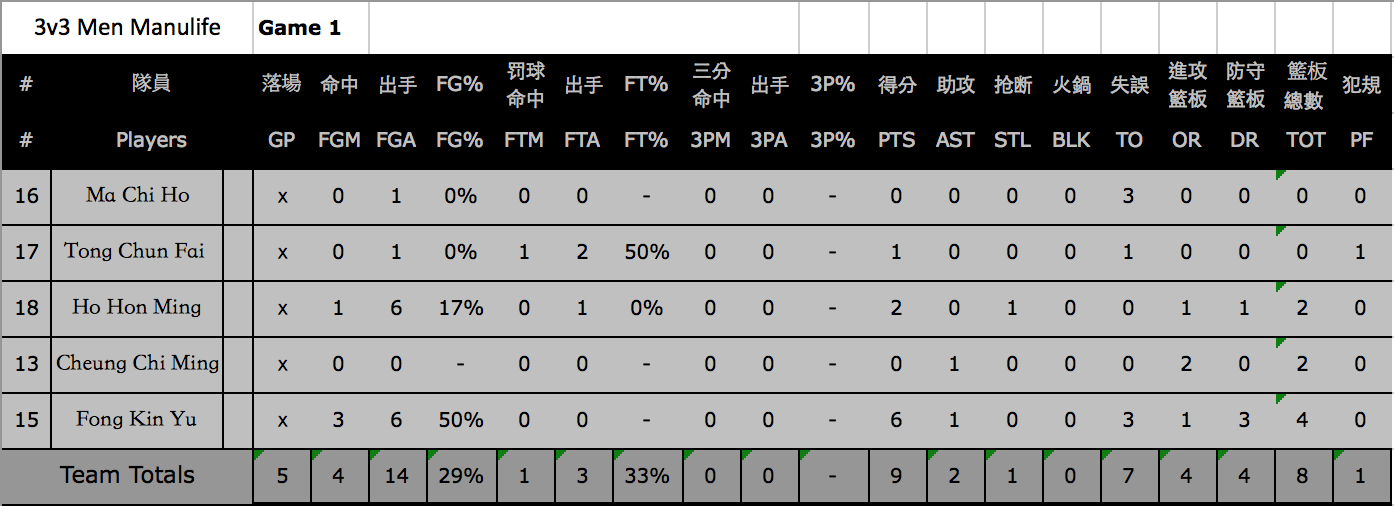Select player name cell 'Tong Chun Fai'
Image resolution: width=1394 pixels, height=506 pixels.
coord(138,251)
